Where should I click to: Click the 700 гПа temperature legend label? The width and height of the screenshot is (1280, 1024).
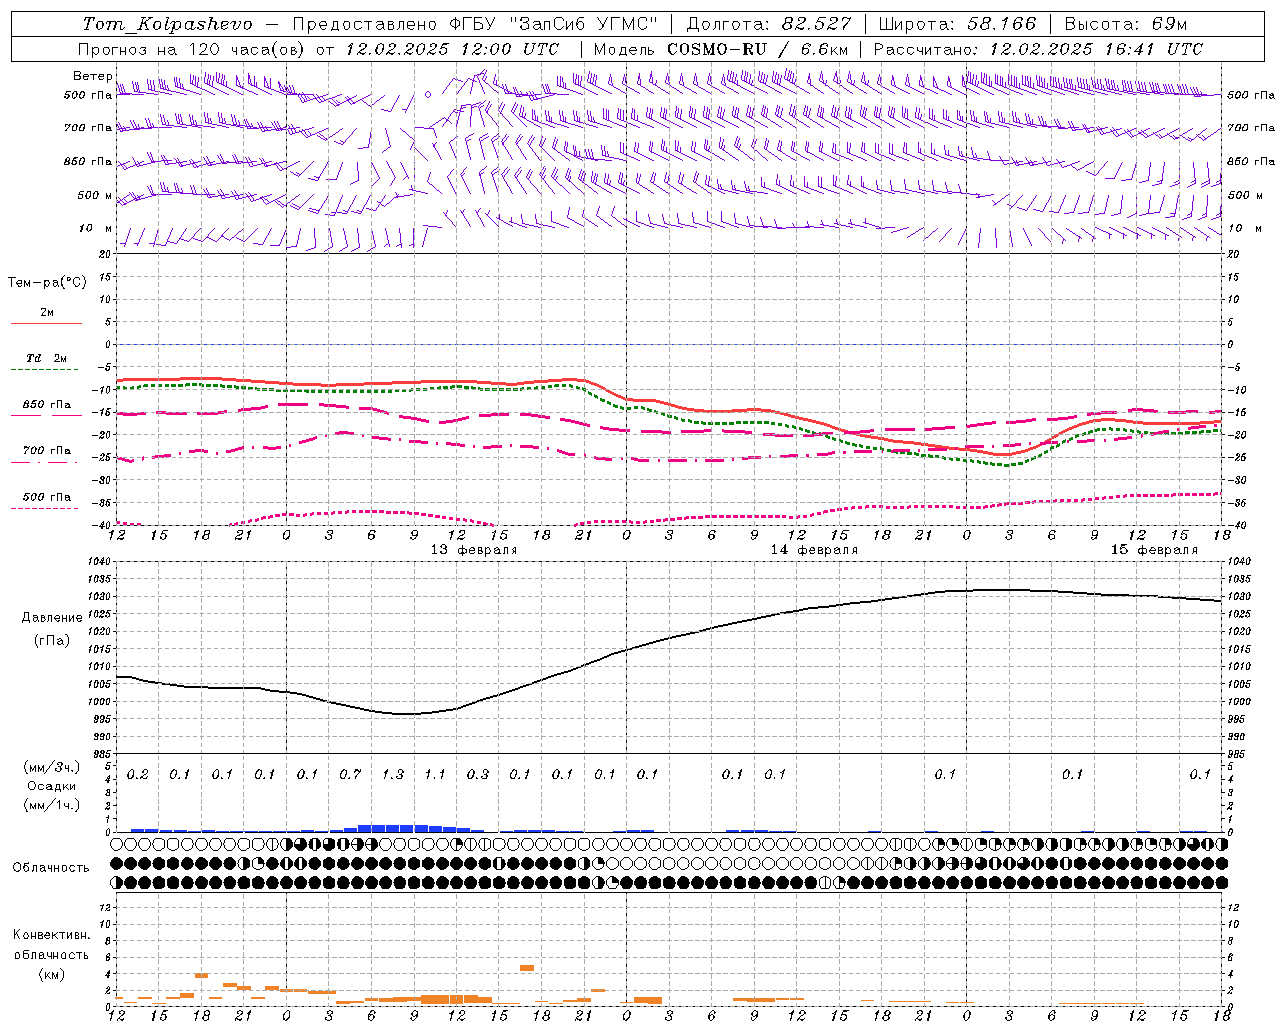click(x=47, y=451)
